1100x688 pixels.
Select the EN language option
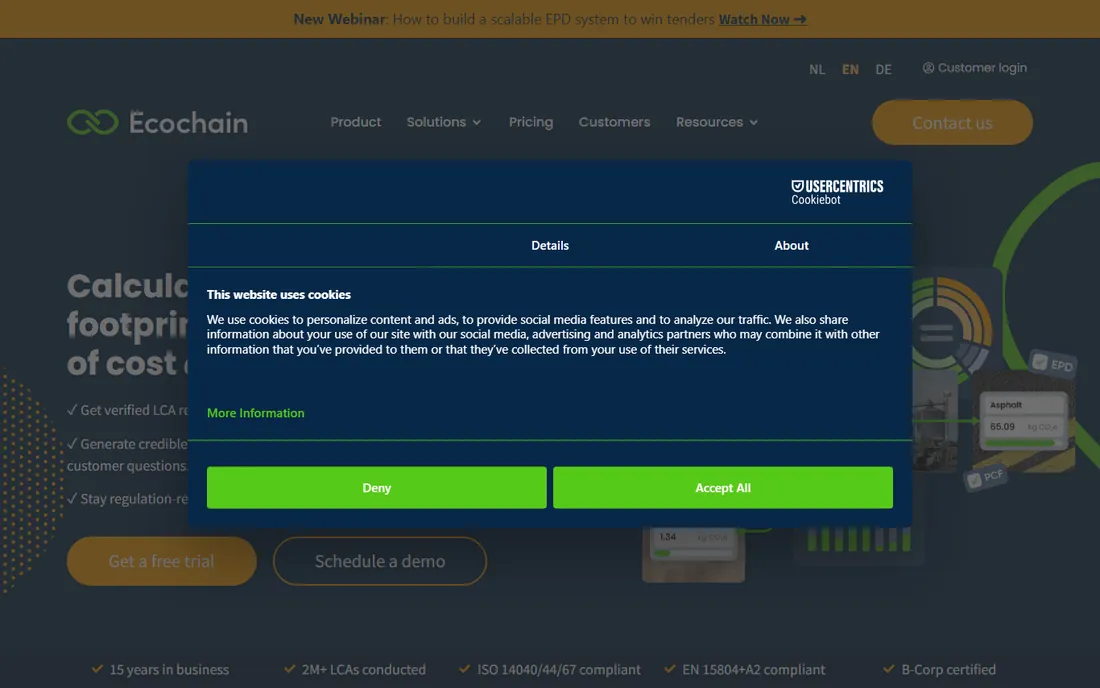(850, 69)
